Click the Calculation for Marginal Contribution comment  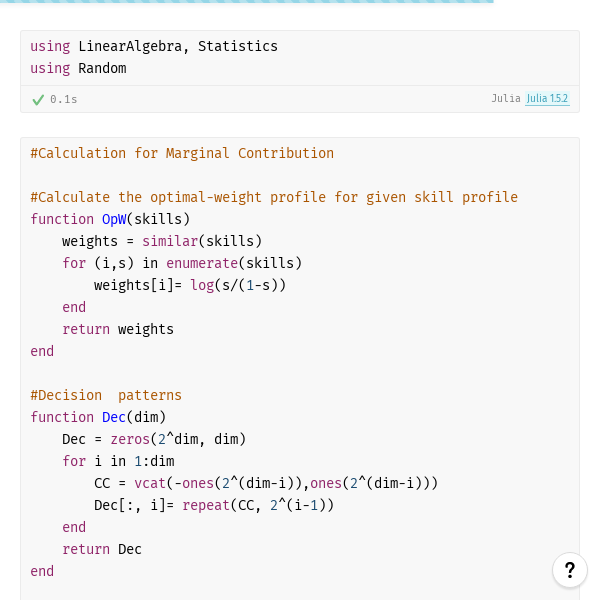(182, 153)
